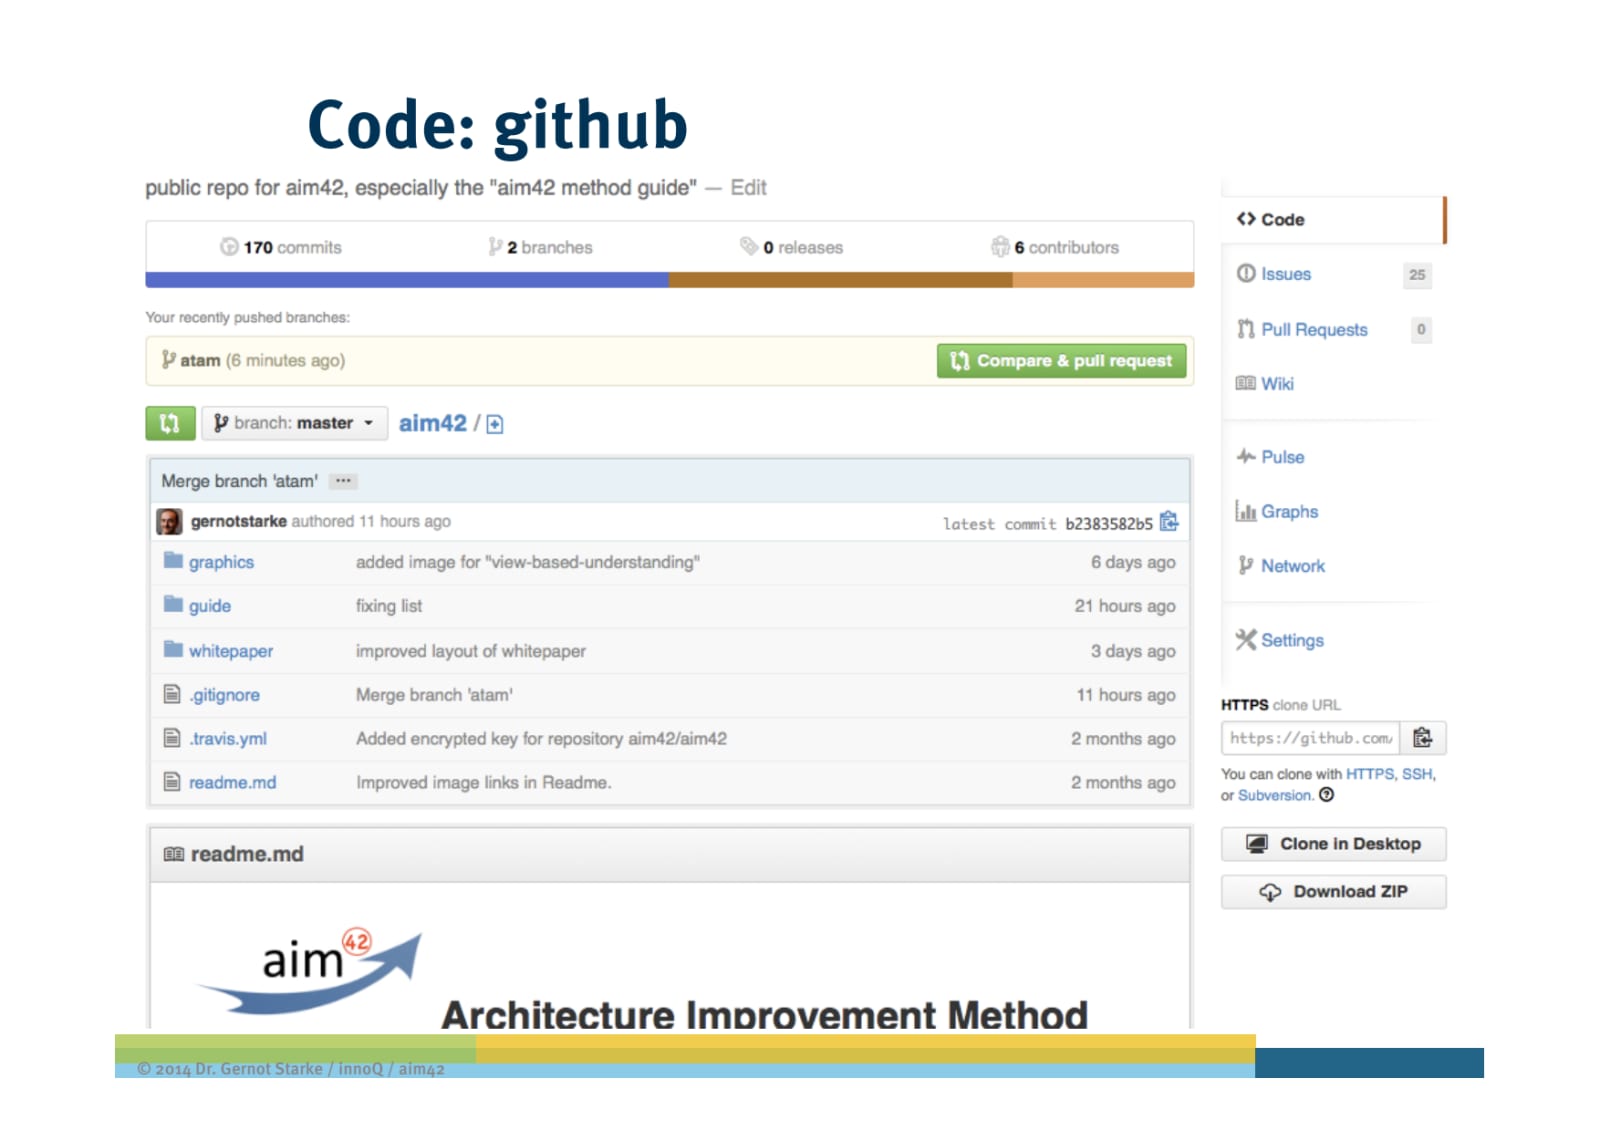This screenshot has height=1130, width=1600.
Task: Open the readme.md file link
Action: tap(233, 783)
